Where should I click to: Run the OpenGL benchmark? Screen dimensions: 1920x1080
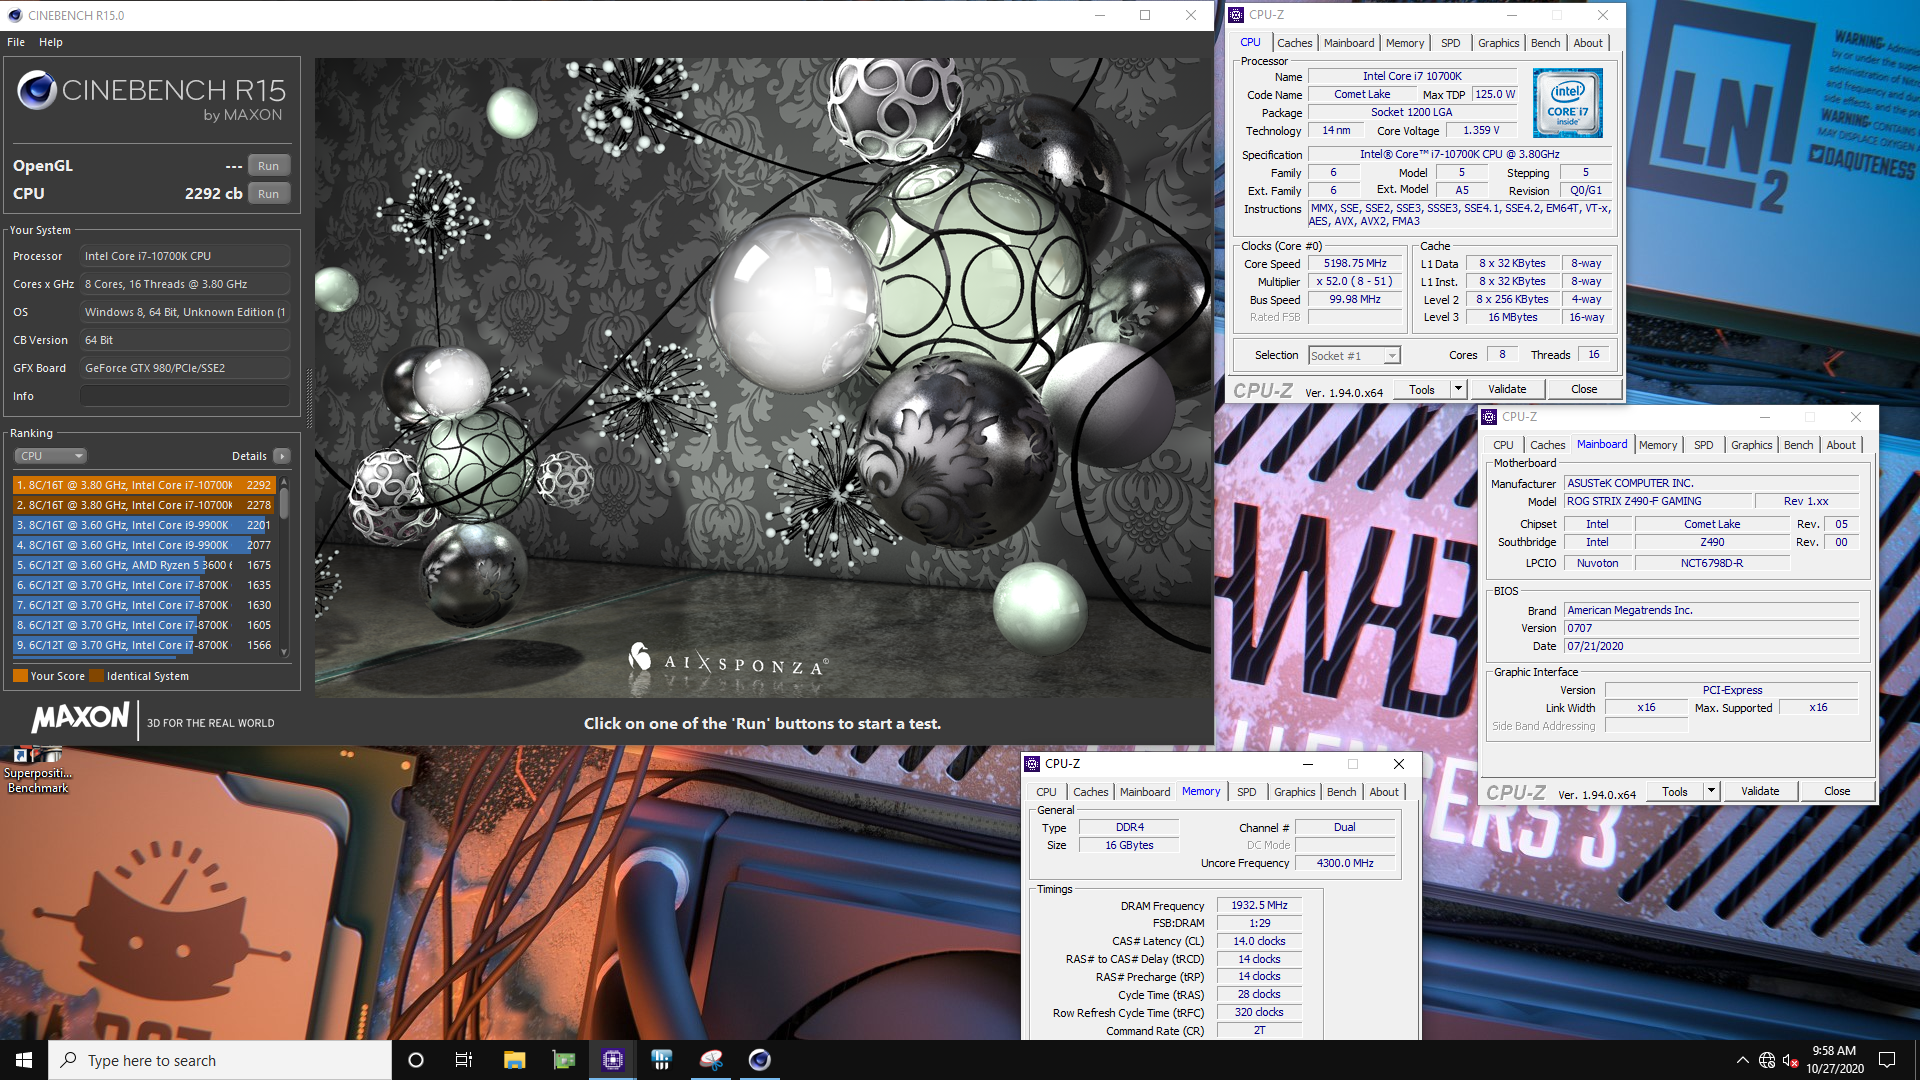click(x=268, y=166)
